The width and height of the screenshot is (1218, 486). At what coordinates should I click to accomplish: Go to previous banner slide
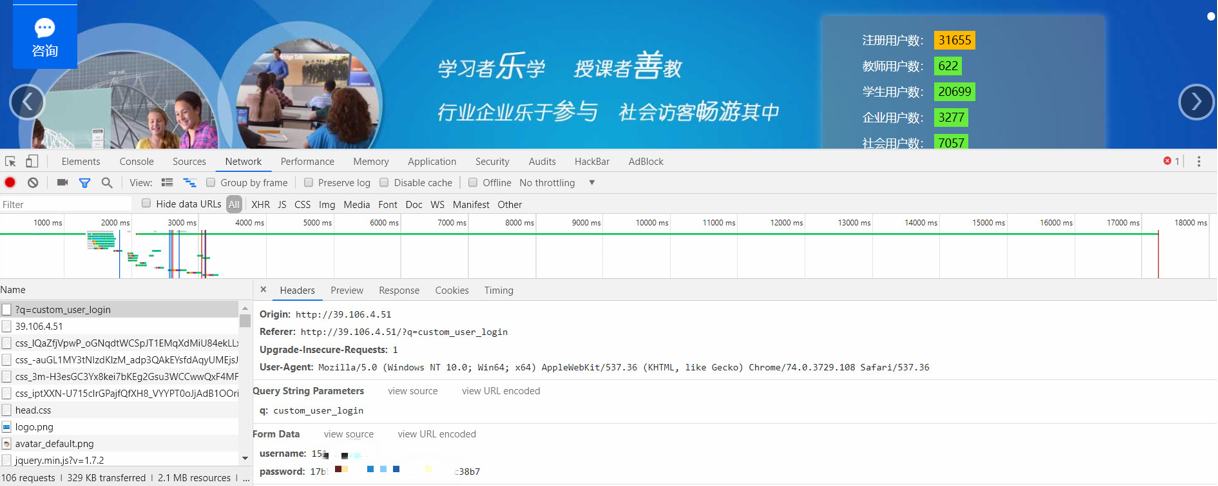pos(27,102)
